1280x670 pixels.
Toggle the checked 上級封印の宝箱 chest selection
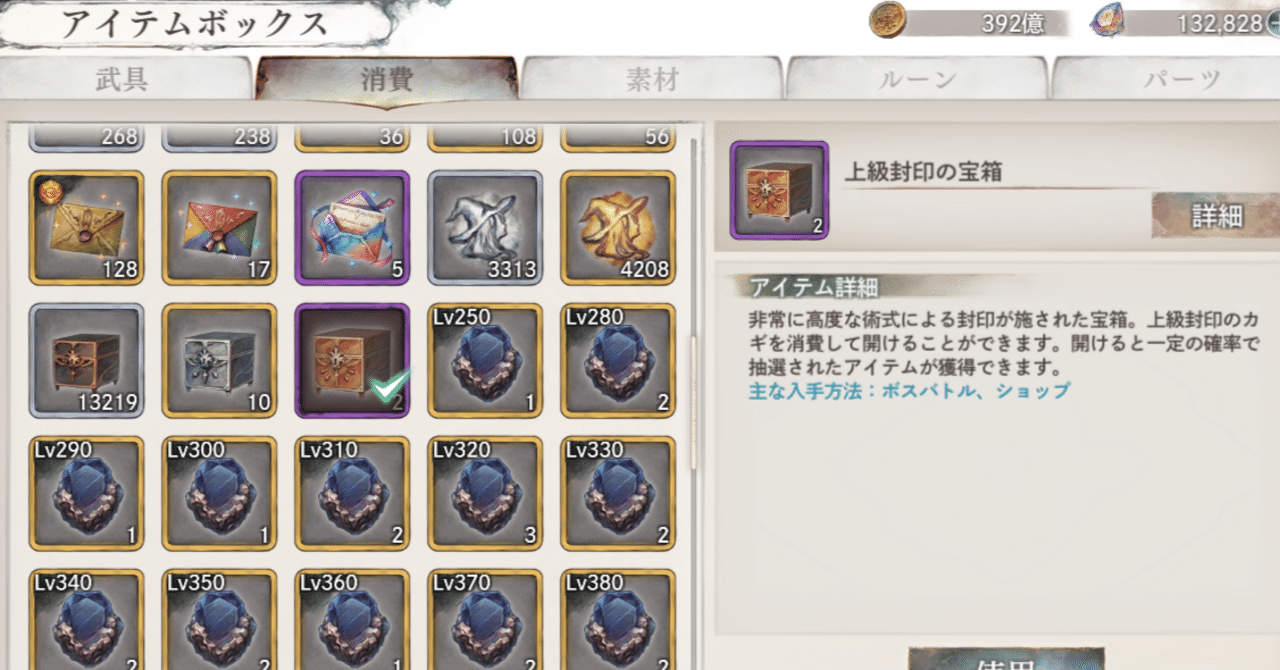point(352,361)
